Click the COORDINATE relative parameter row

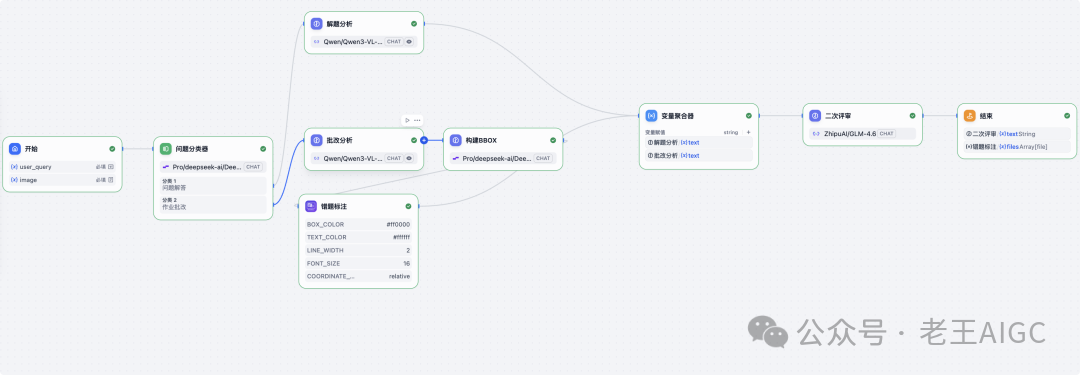coord(358,276)
